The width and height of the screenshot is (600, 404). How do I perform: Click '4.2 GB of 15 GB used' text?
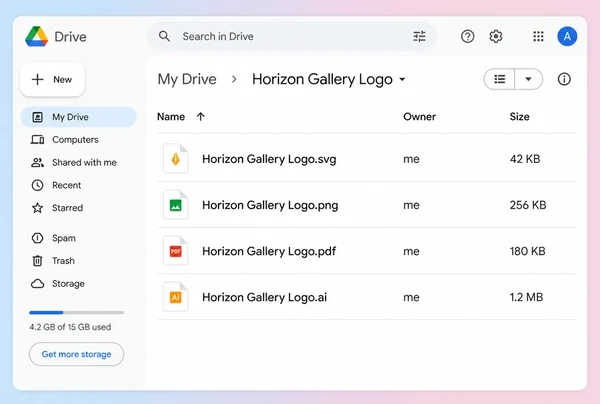coord(70,327)
